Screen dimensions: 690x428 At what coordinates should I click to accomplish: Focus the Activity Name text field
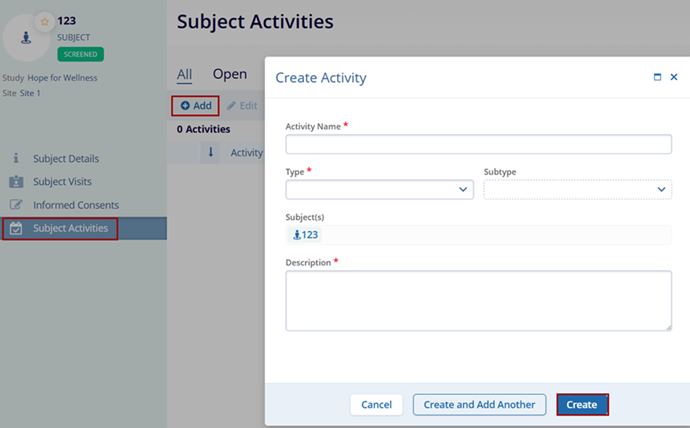coord(478,144)
